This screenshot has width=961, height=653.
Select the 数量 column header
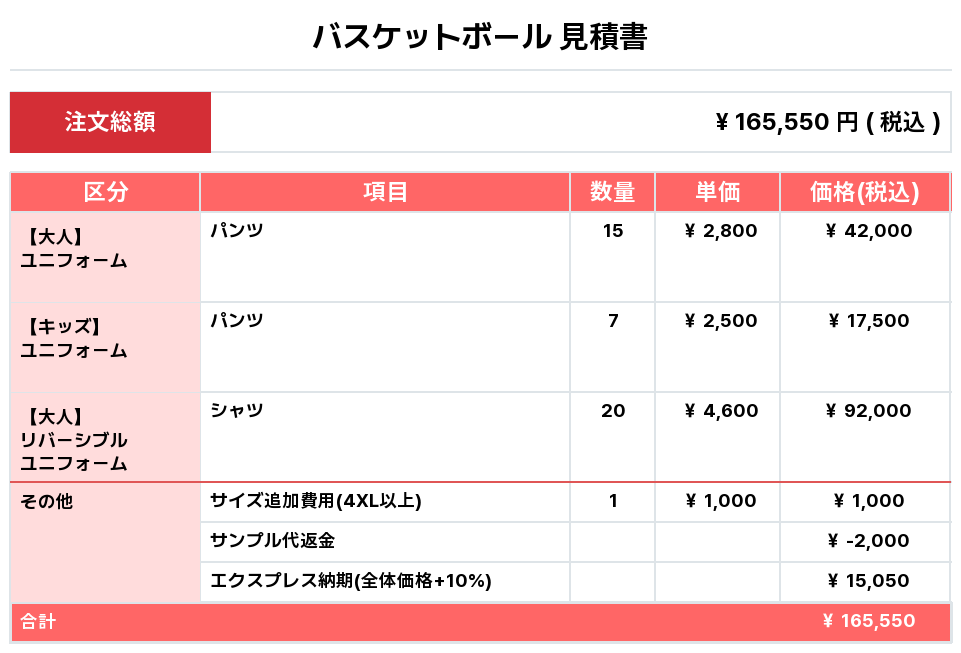(x=612, y=192)
